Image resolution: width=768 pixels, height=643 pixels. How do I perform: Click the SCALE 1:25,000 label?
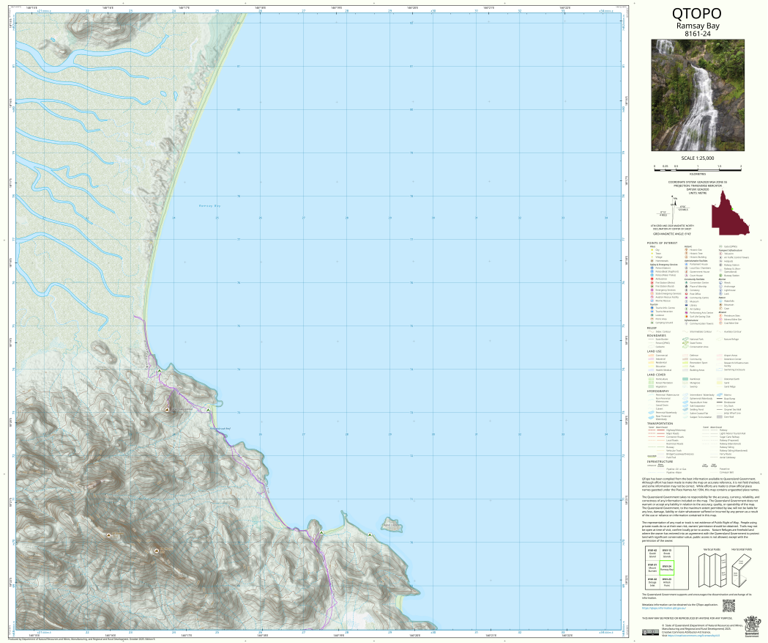697,158
